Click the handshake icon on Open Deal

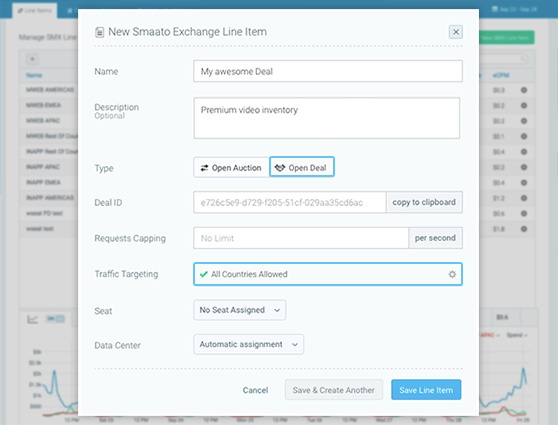[280, 168]
